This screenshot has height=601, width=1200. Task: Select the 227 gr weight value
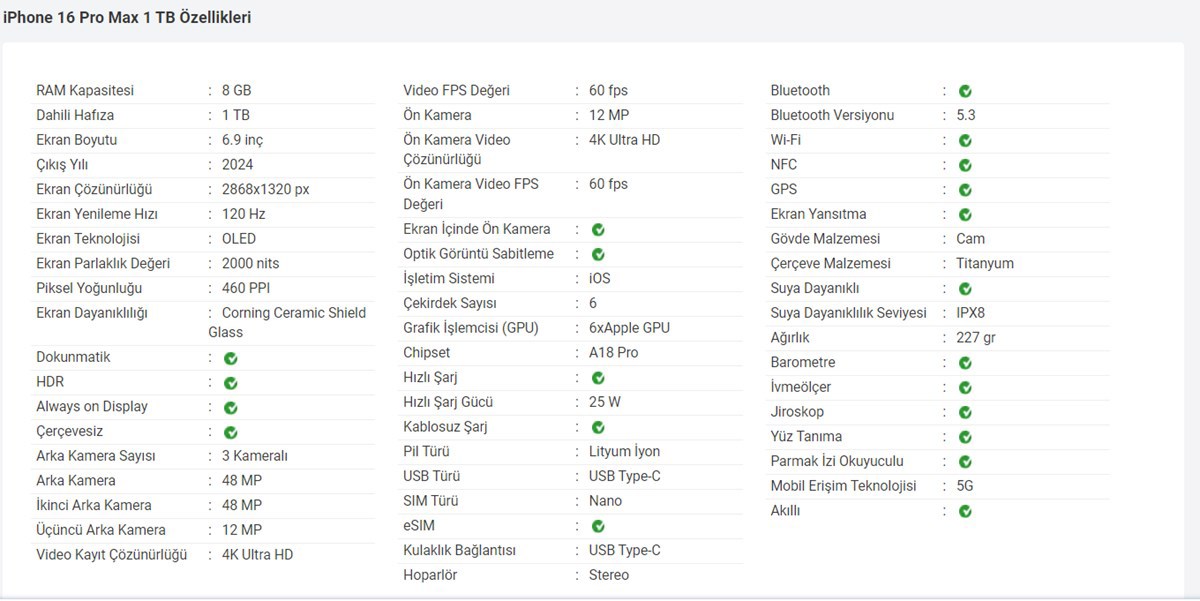tap(976, 338)
